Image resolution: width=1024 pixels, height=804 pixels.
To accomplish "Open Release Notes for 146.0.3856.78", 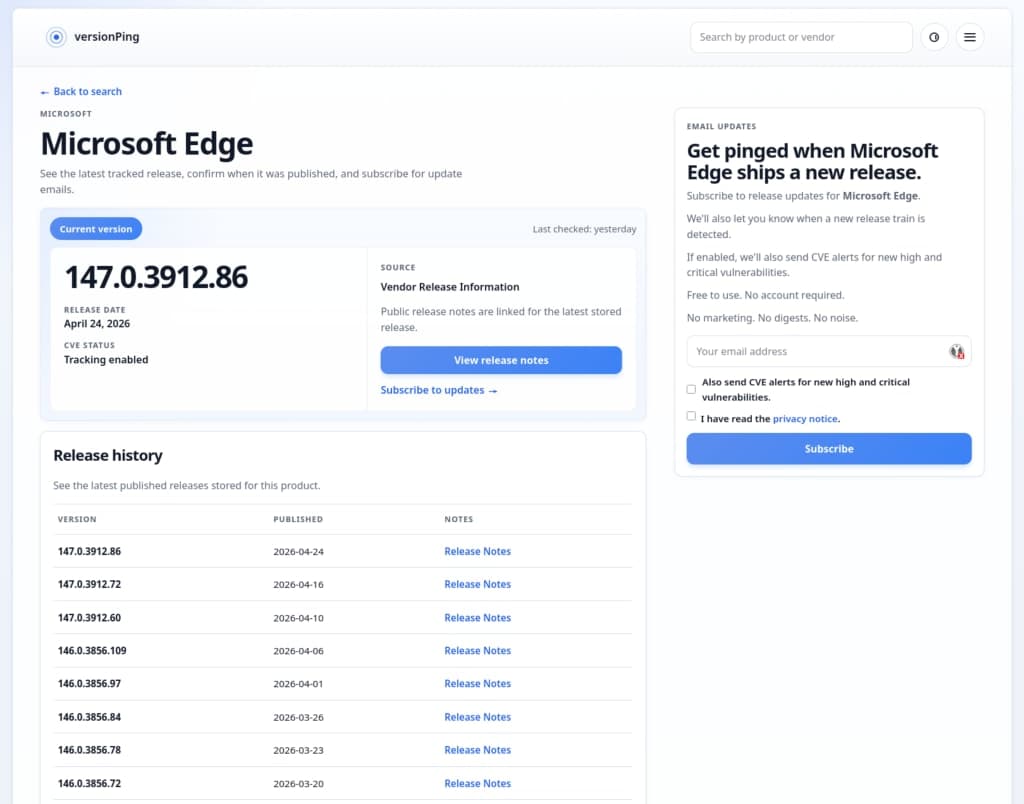I will coord(477,750).
